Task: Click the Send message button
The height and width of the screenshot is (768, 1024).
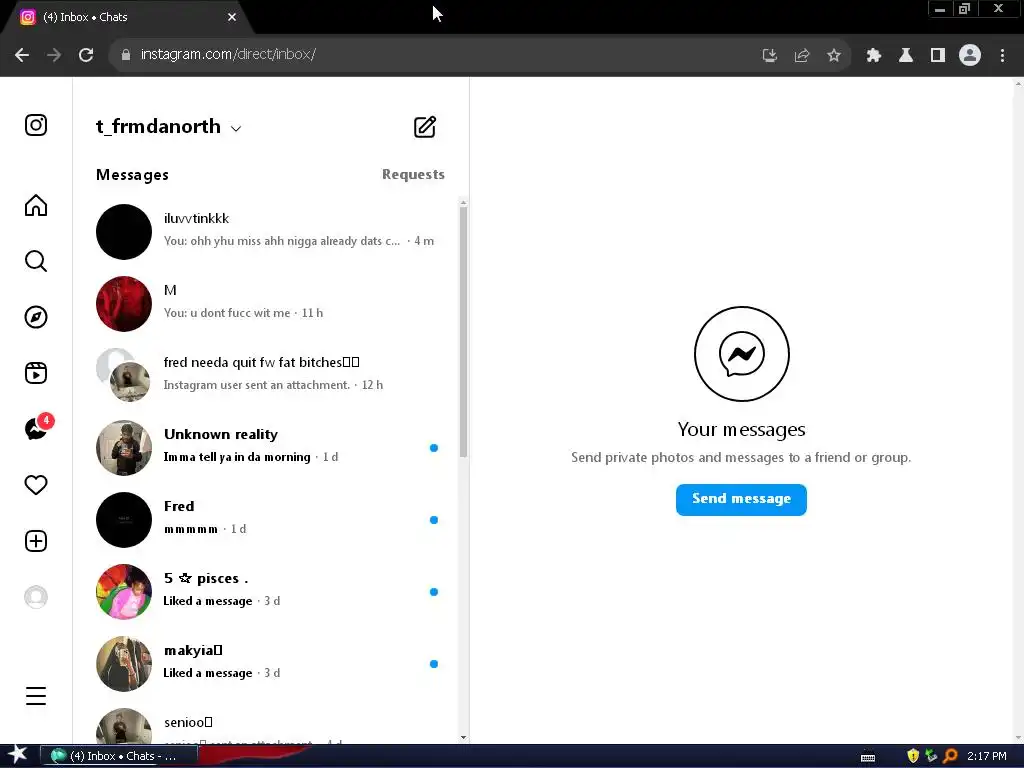Action: coord(741,500)
